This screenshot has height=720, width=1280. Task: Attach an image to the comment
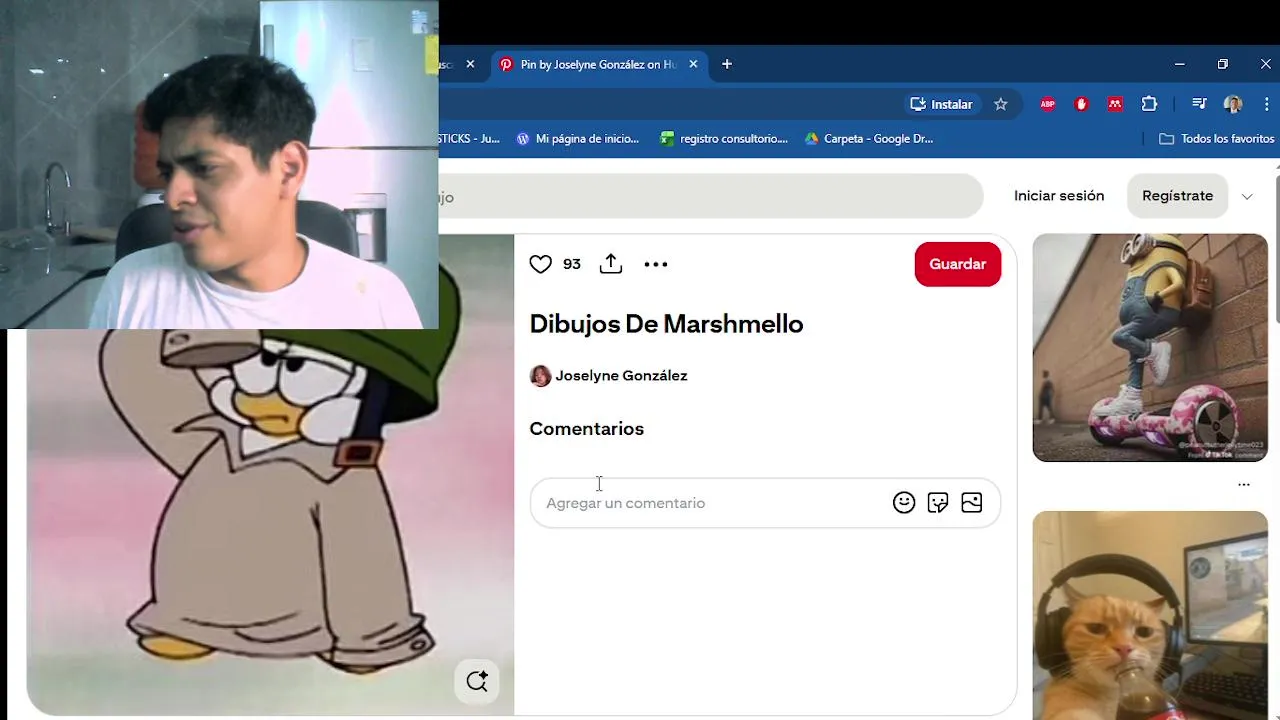click(x=972, y=503)
